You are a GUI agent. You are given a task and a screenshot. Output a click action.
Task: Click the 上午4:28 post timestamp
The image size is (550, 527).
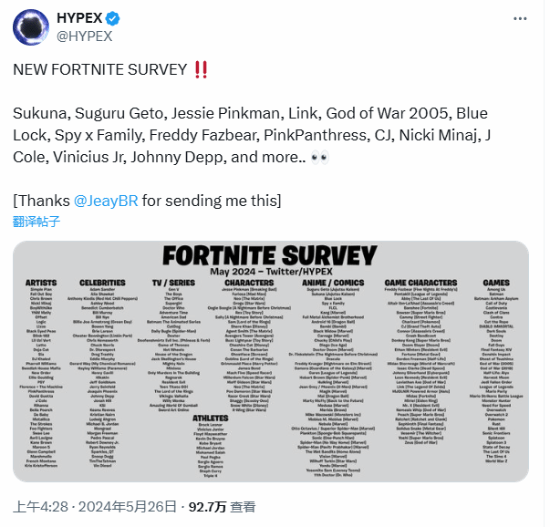tap(41, 507)
